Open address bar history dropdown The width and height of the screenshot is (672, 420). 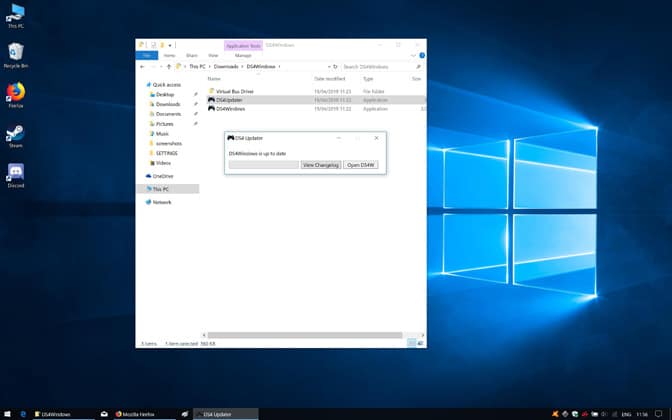(329, 67)
